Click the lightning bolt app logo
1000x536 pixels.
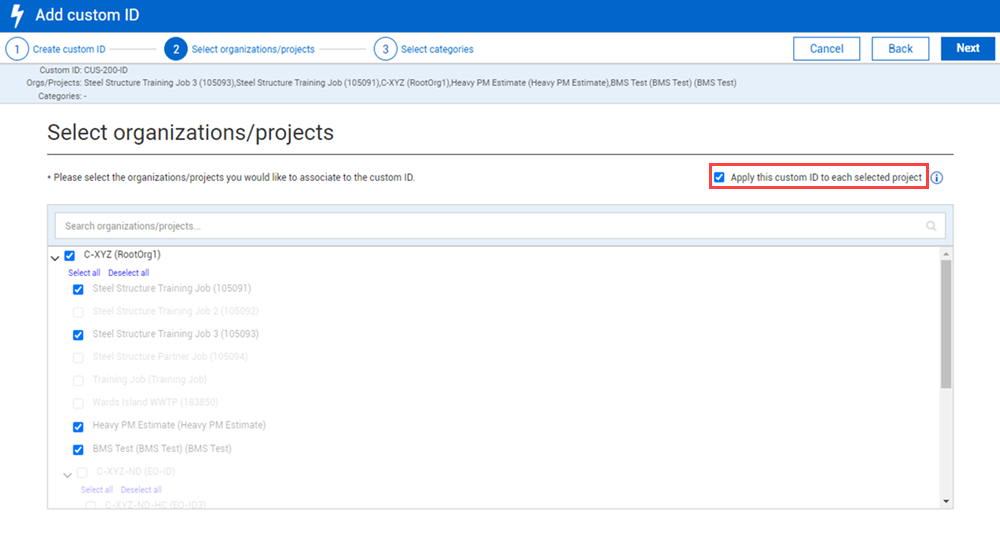[16, 15]
